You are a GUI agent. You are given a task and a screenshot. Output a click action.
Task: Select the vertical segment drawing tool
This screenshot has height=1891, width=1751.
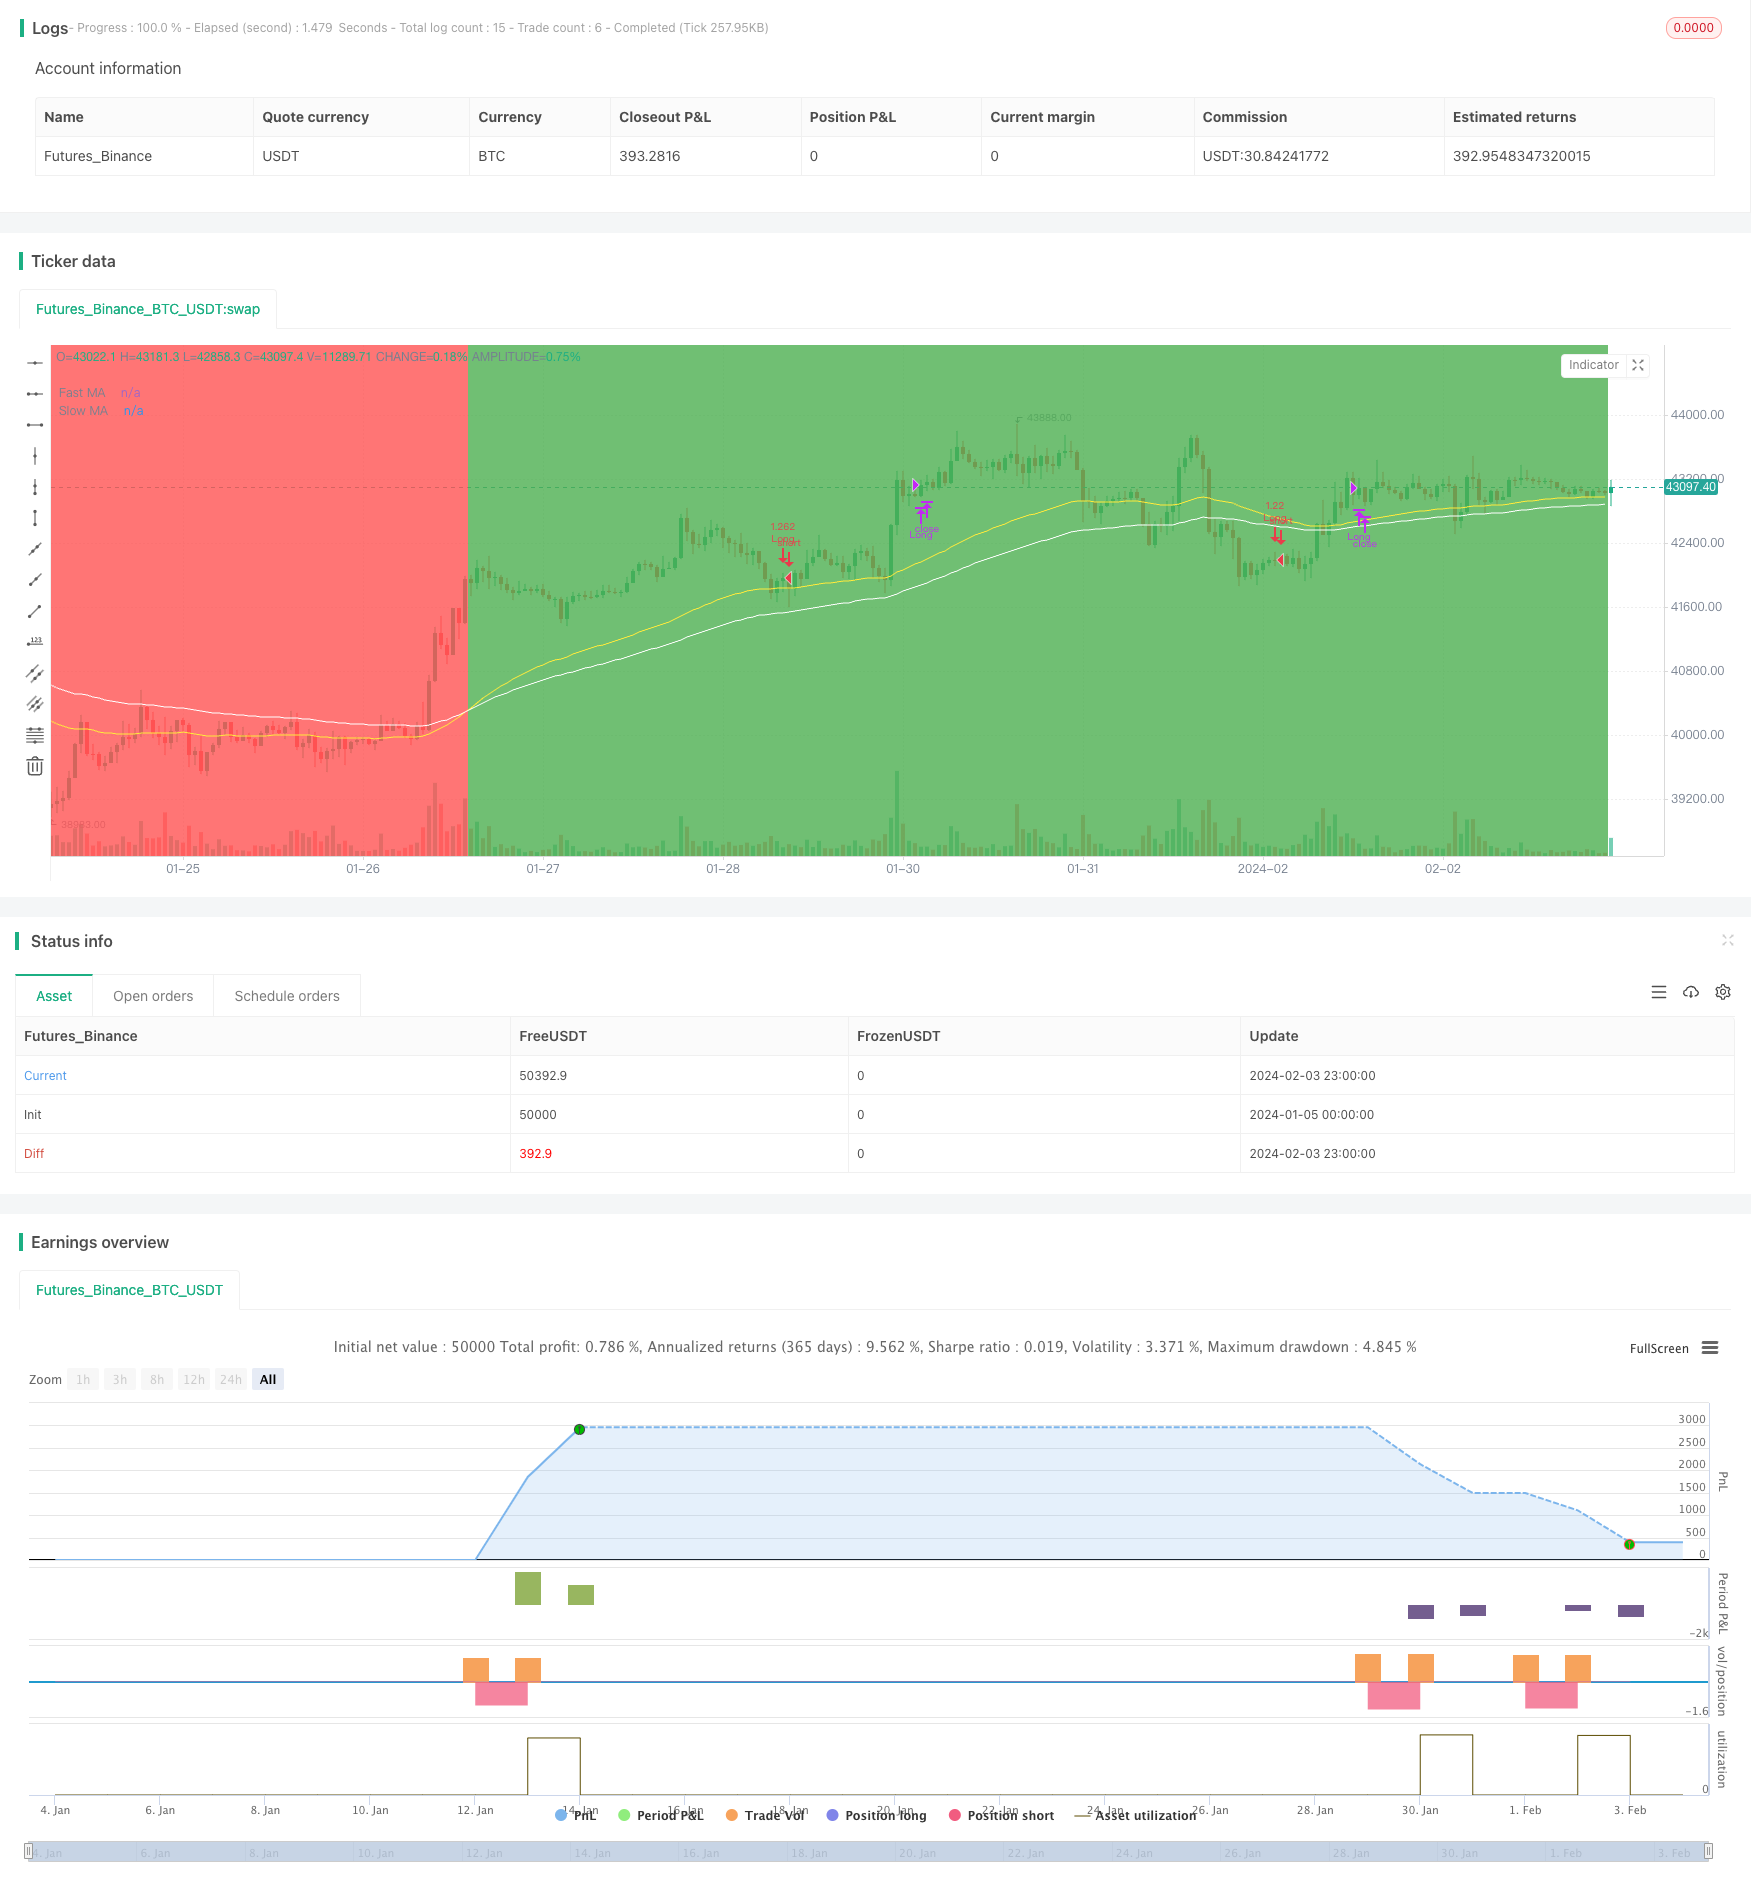tap(35, 518)
